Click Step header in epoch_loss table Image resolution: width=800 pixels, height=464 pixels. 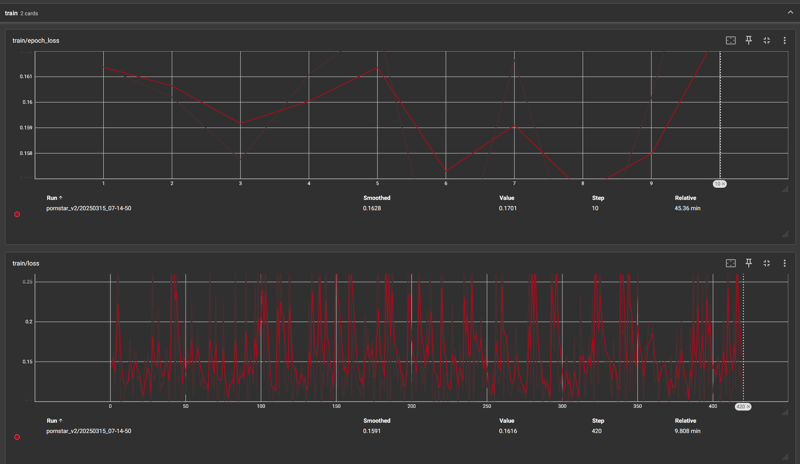coord(598,198)
